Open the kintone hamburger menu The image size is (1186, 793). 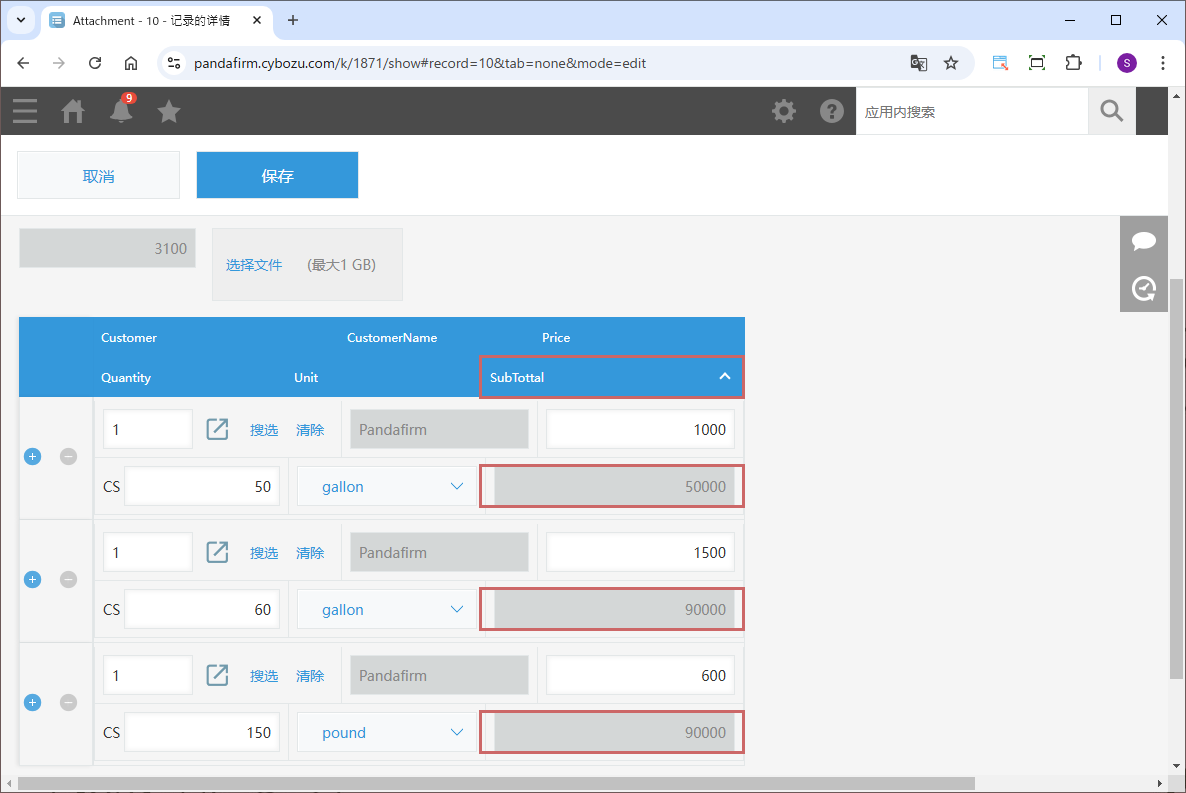[25, 111]
